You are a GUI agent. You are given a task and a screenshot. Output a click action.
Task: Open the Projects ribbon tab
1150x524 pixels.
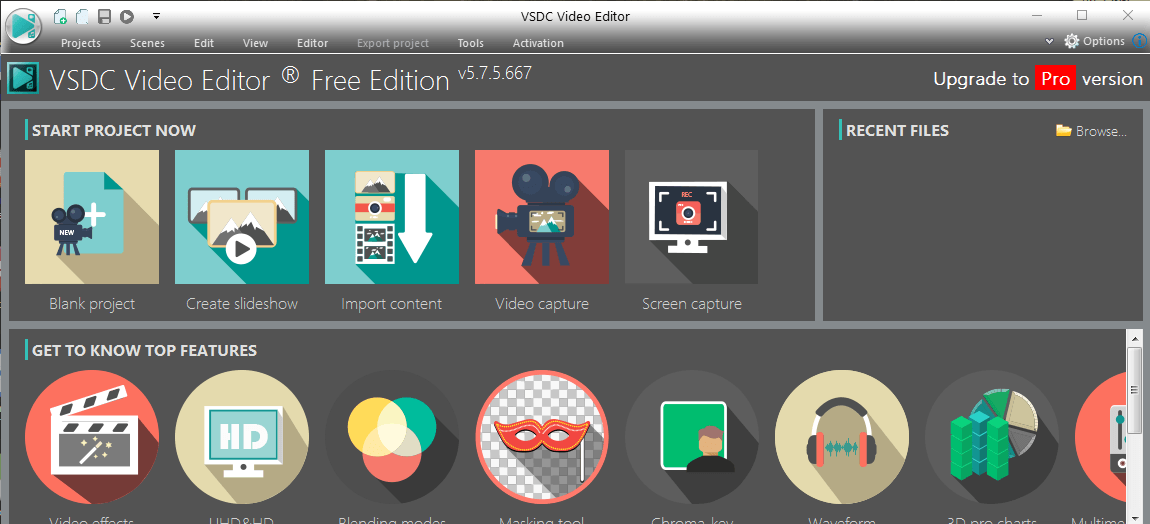pyautogui.click(x=81, y=43)
